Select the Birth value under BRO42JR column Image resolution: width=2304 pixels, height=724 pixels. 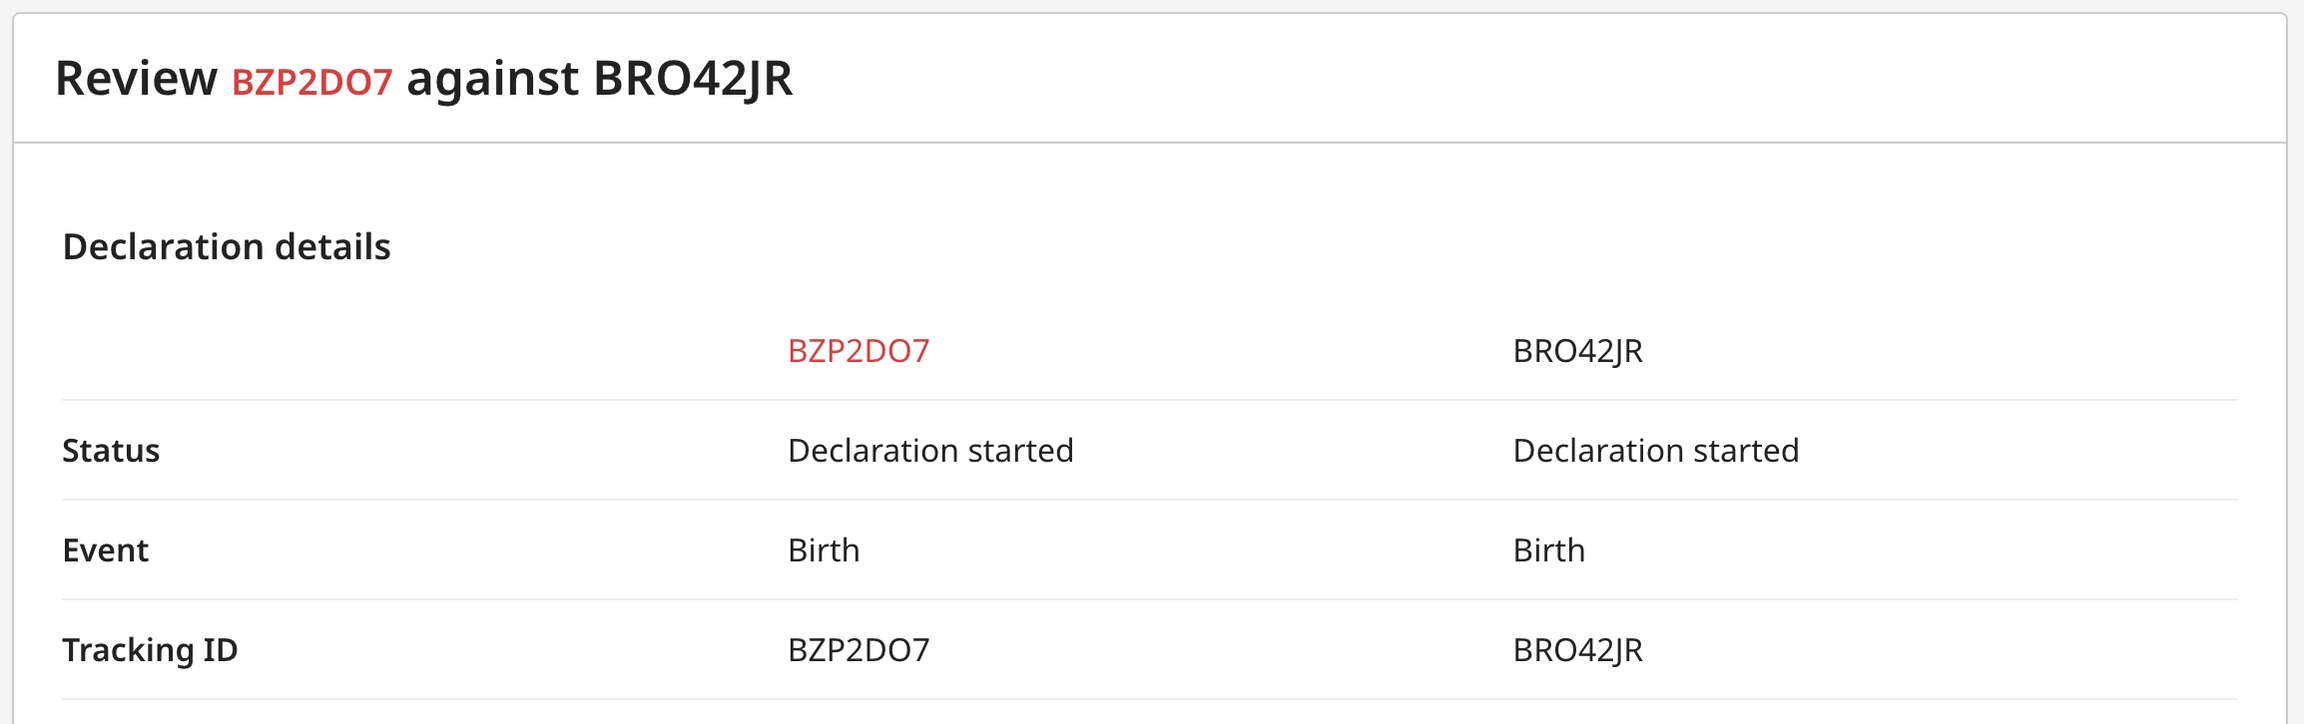point(1548,550)
